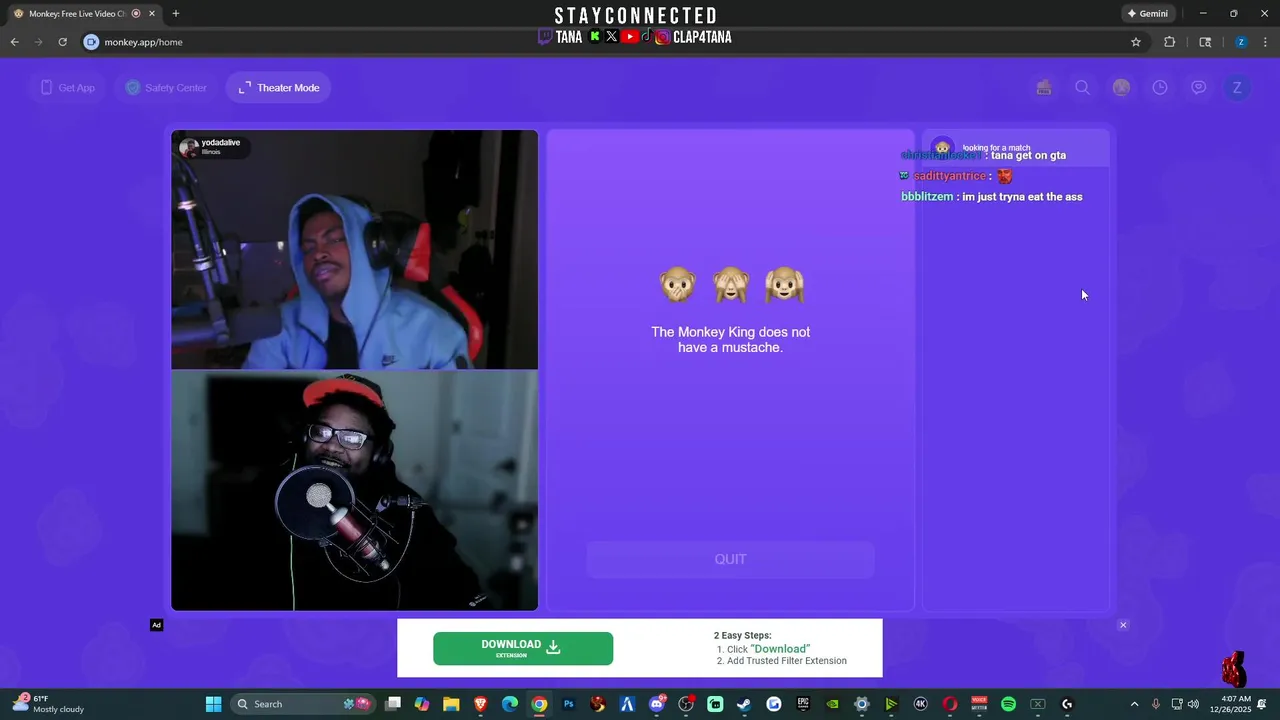Open Discord from taskbar

tap(657, 704)
